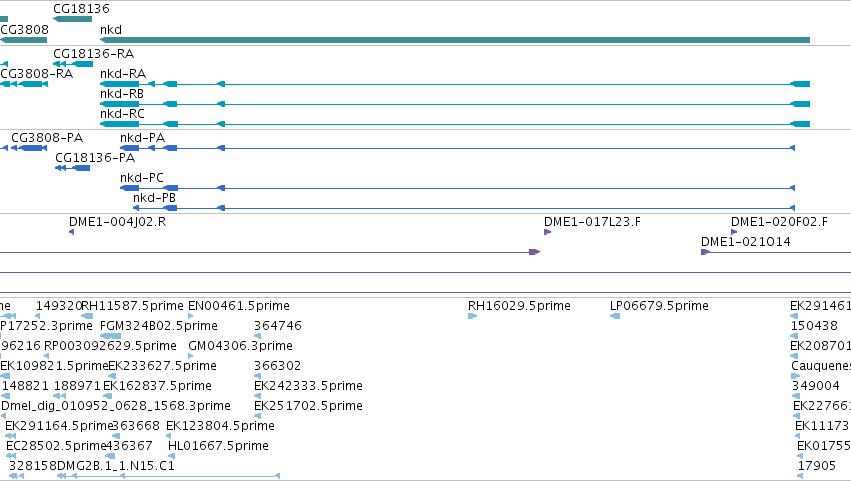
Task: Click the GM04306.3prime EST label
Action: [240, 346]
